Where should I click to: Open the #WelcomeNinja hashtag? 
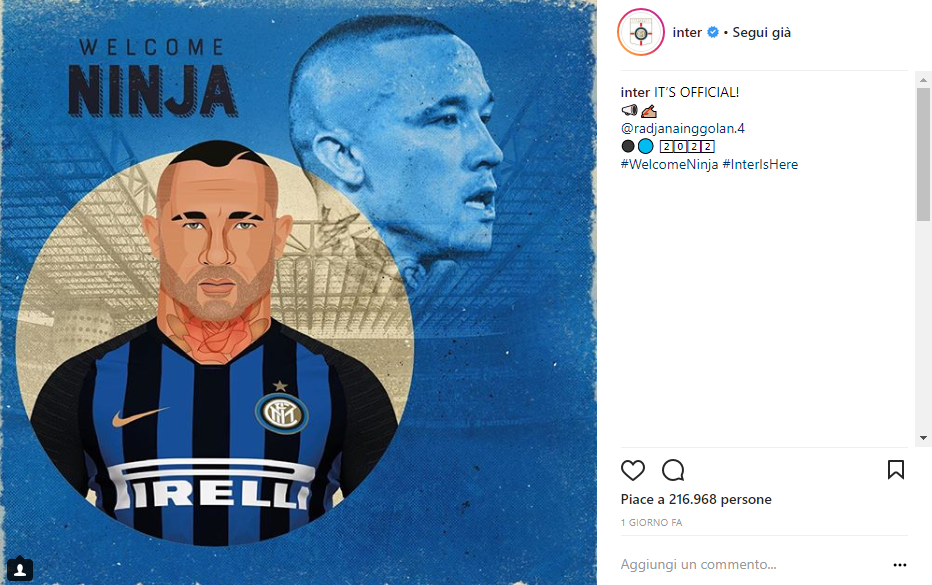click(x=669, y=165)
